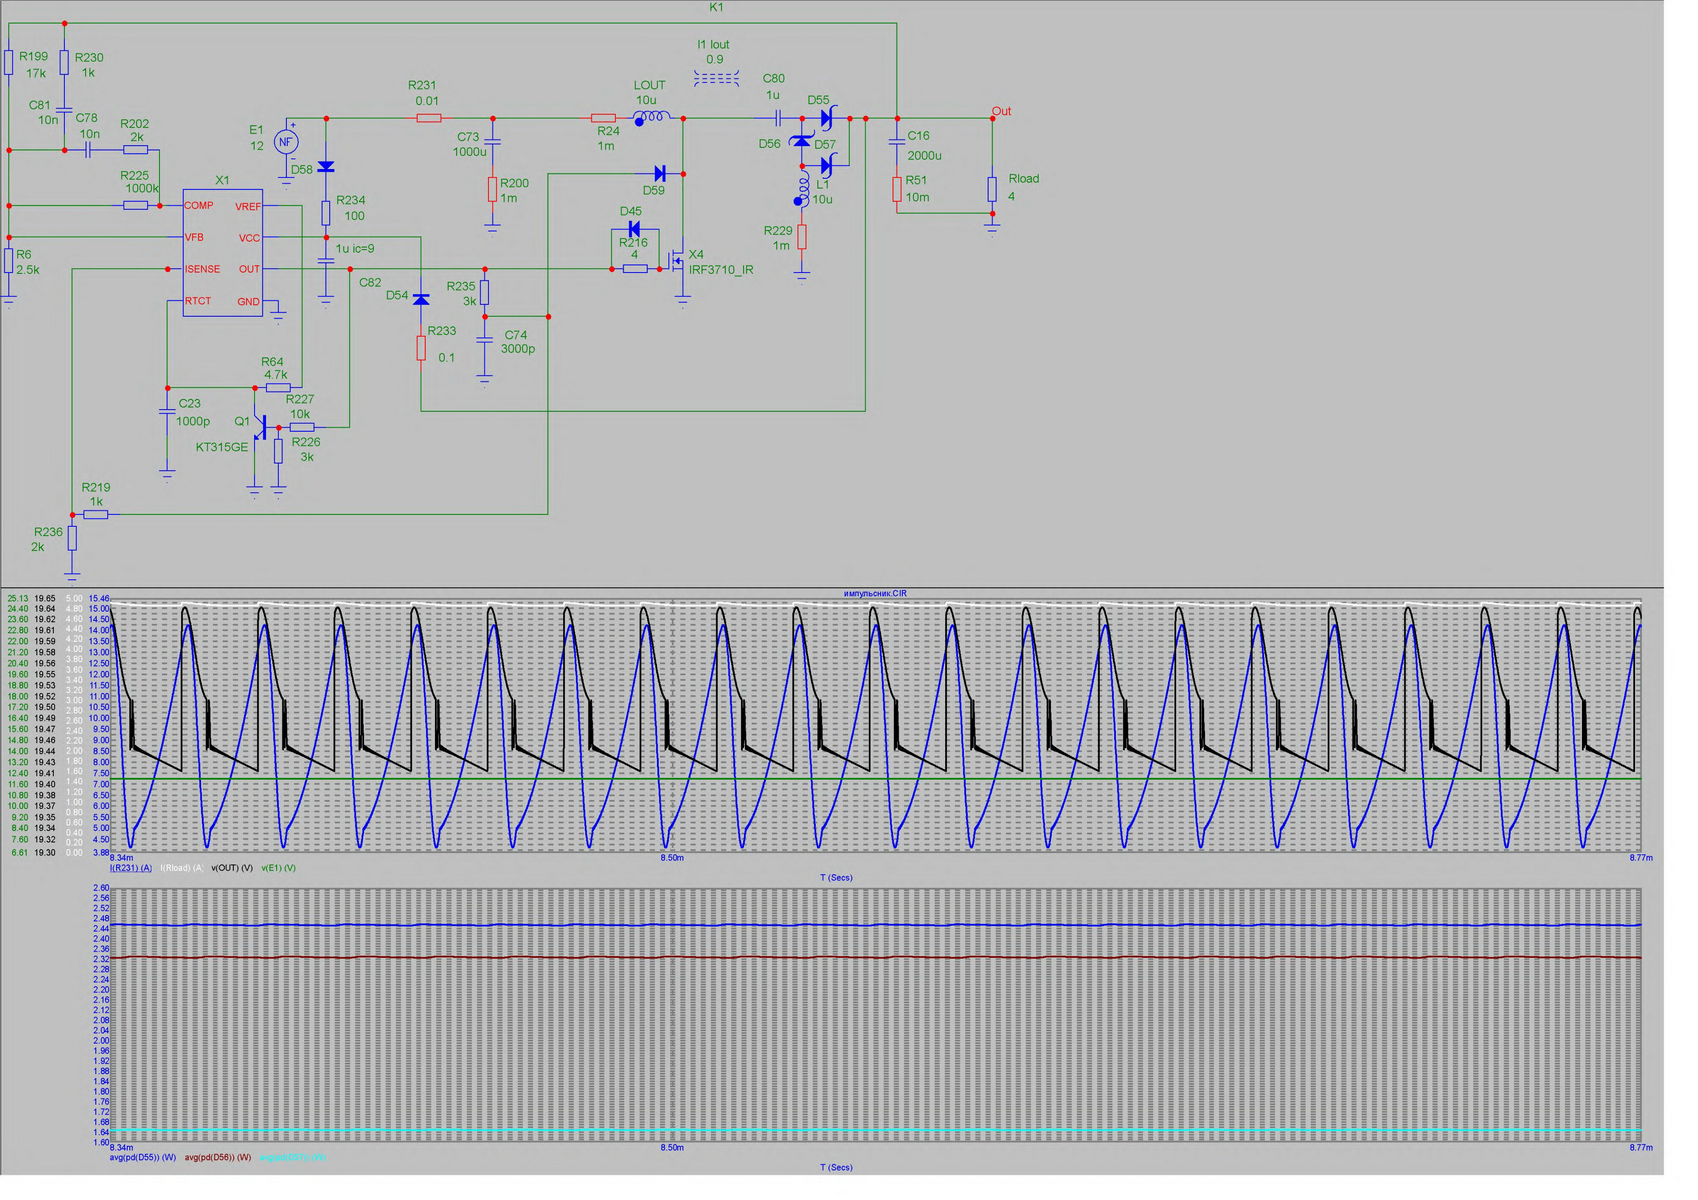This screenshot has height=1200, width=1698.
Task: Click the R6 resistor symbol
Action: coord(9,261)
